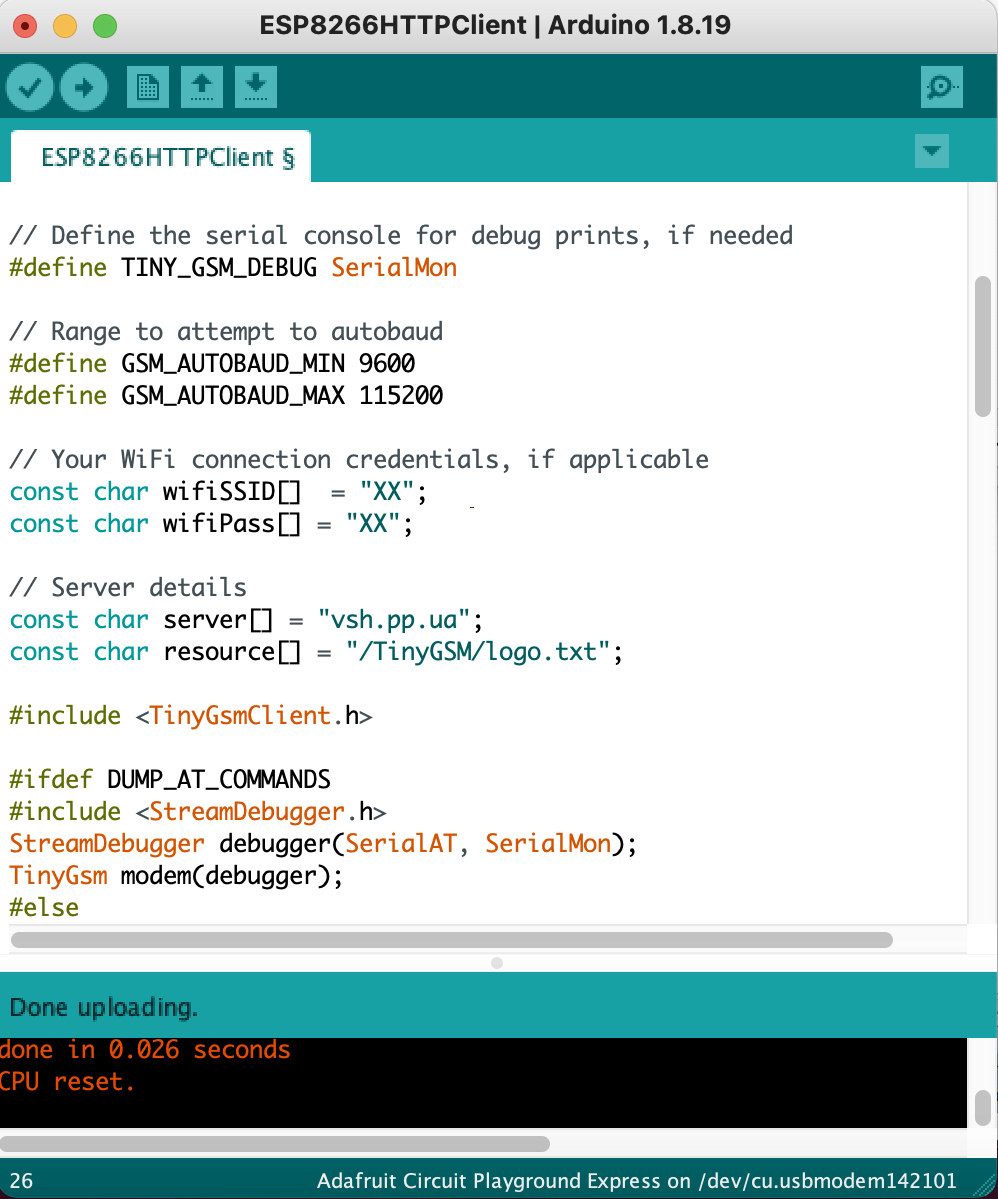This screenshot has width=998, height=1199.
Task: Open the tab options dropdown triangle
Action: [x=931, y=151]
